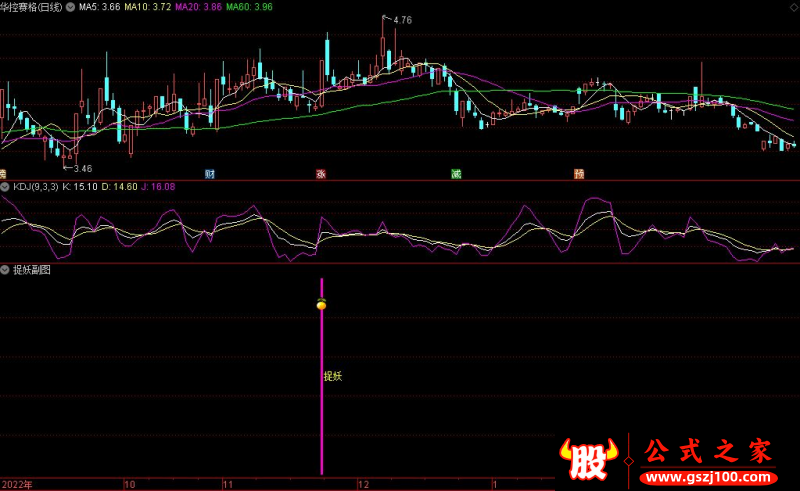Click the MA10: 3.72 label
Viewport: 800px width, 491px height.
(x=147, y=7)
